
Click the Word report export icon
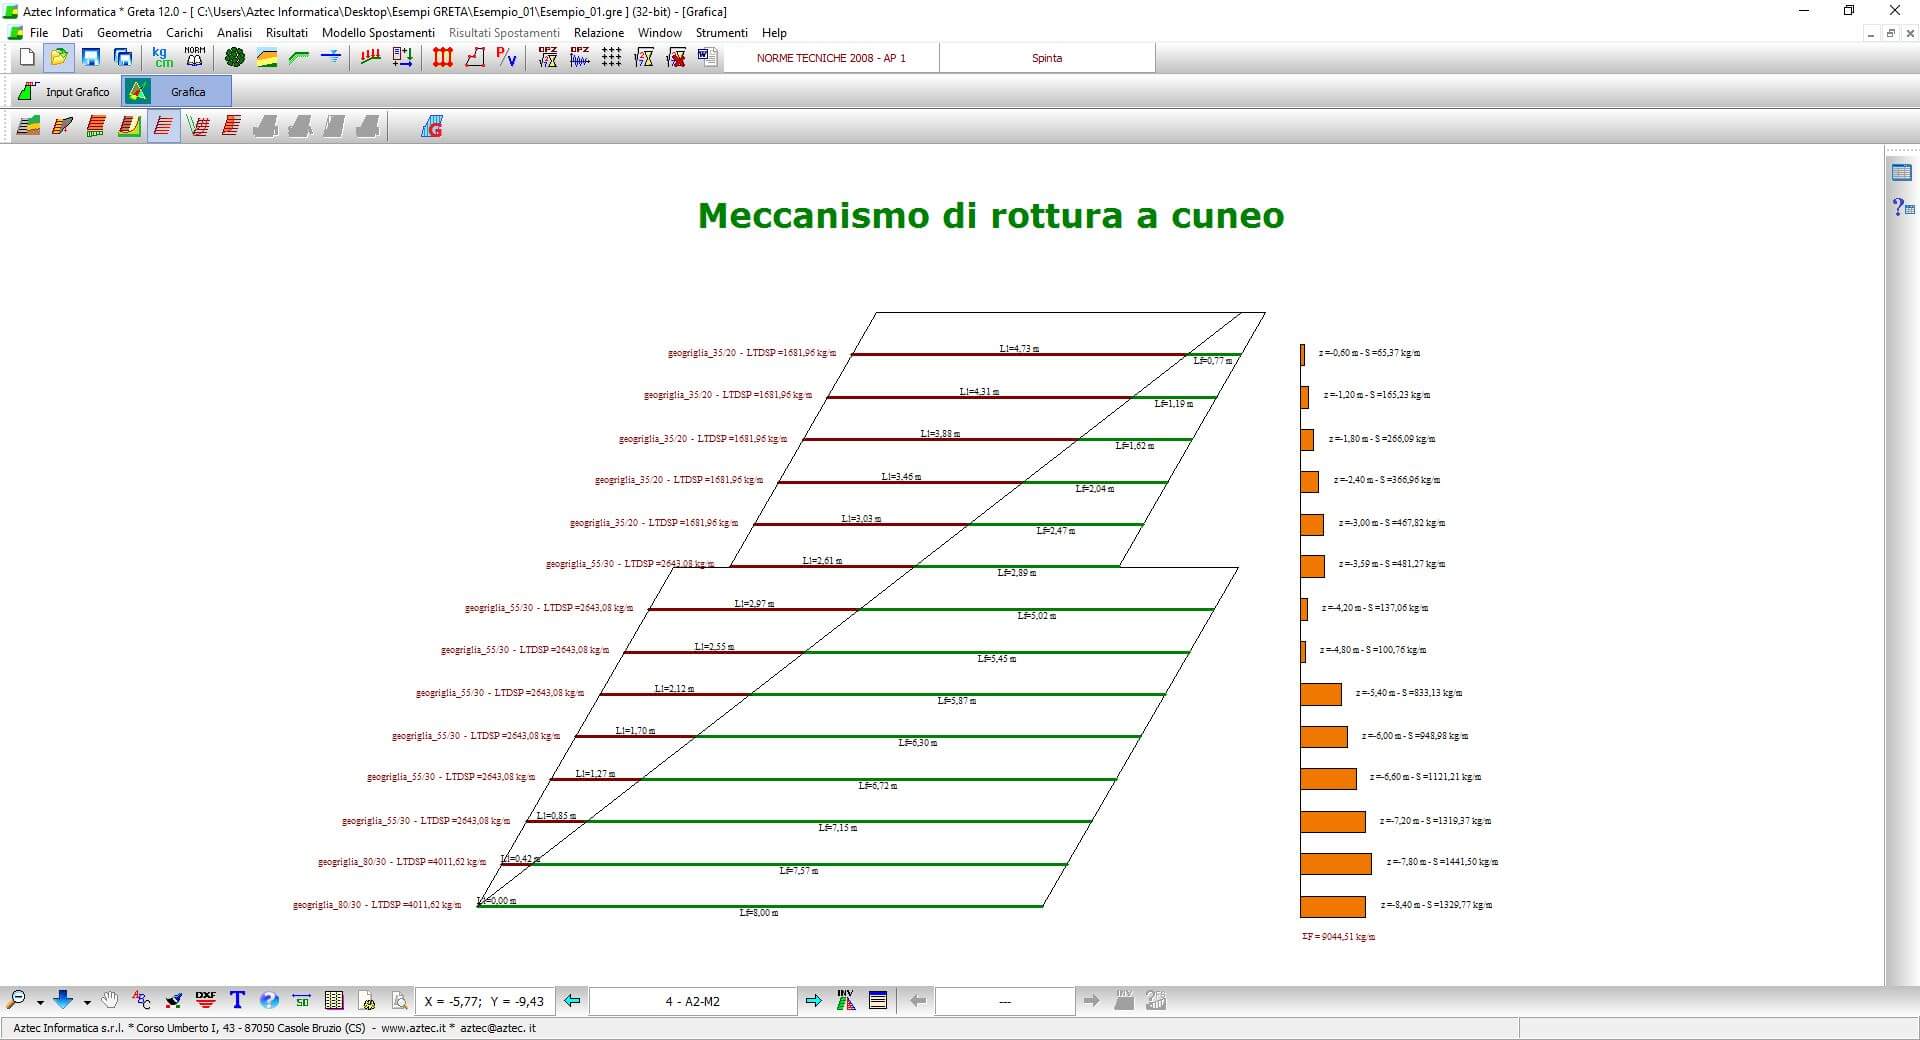pos(708,58)
